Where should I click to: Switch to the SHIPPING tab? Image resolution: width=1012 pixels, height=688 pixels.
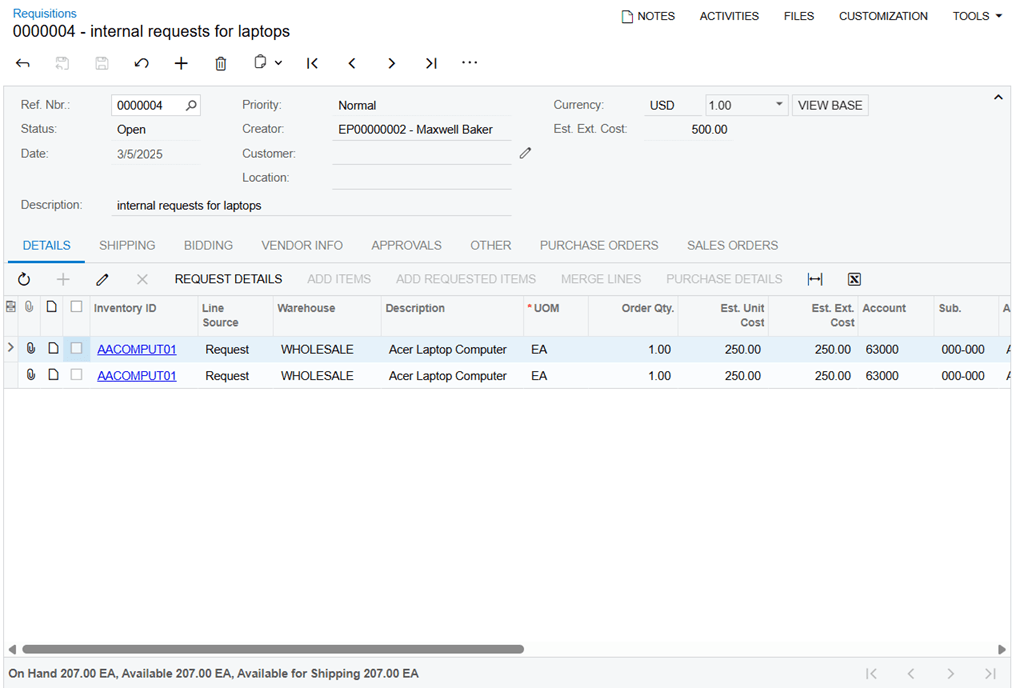[x=127, y=245]
